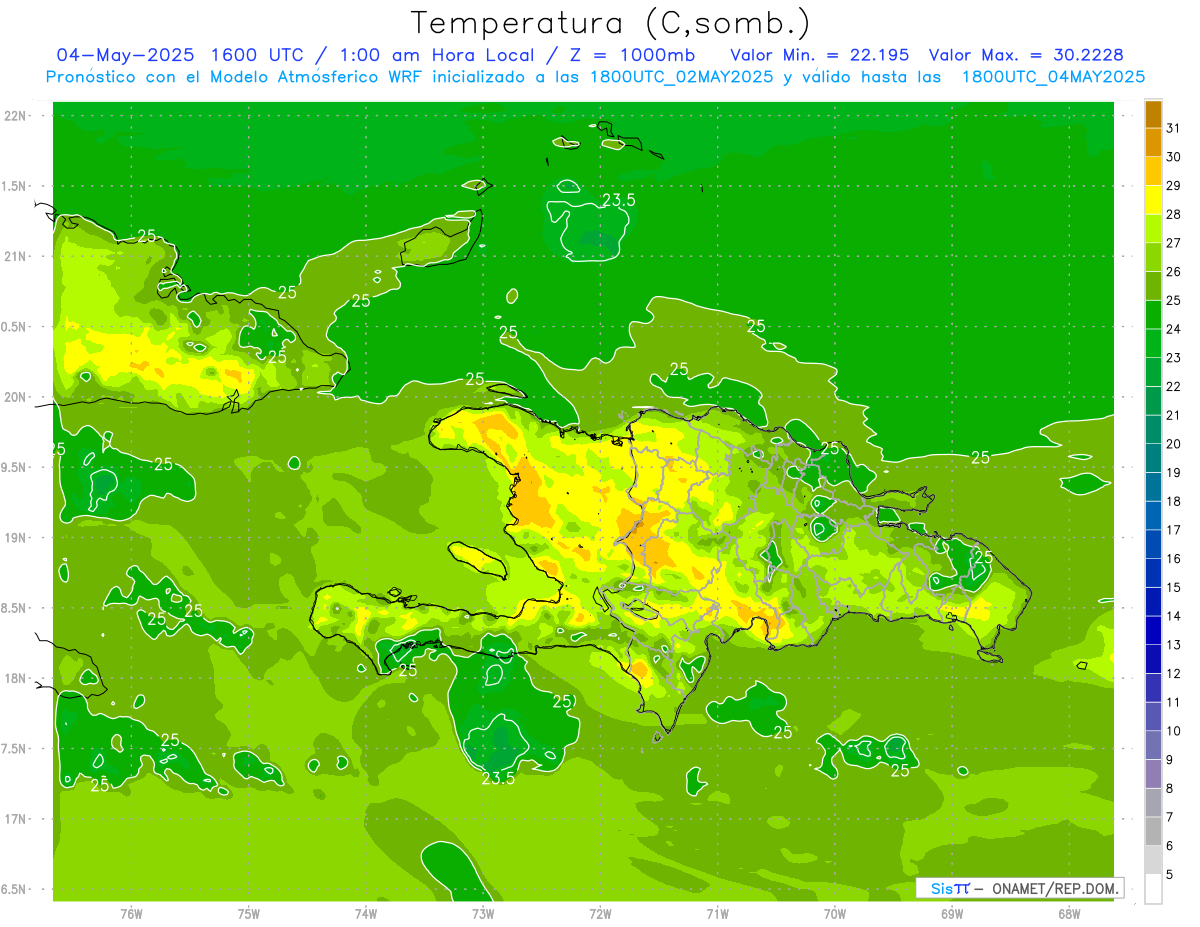Pick the colorbar swatch between 30 and 31
This screenshot has height=927, width=1200.
coord(1153,142)
